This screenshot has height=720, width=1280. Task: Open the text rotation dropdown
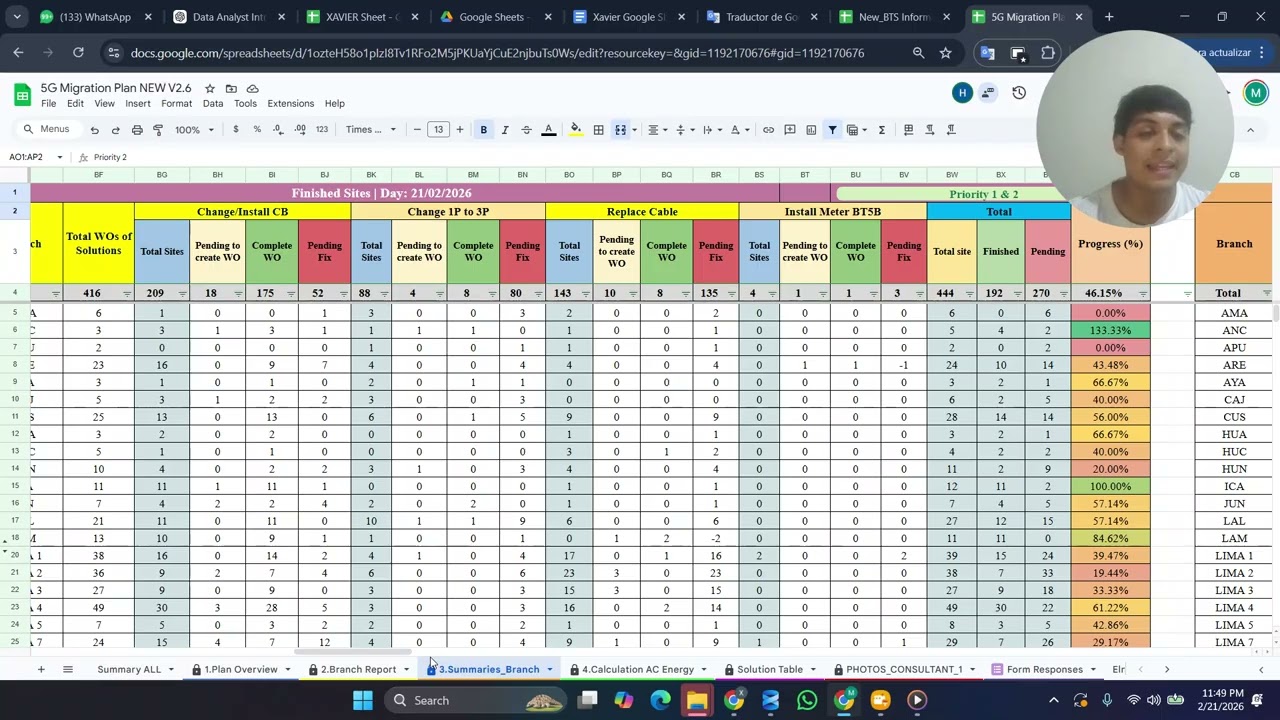[738, 130]
